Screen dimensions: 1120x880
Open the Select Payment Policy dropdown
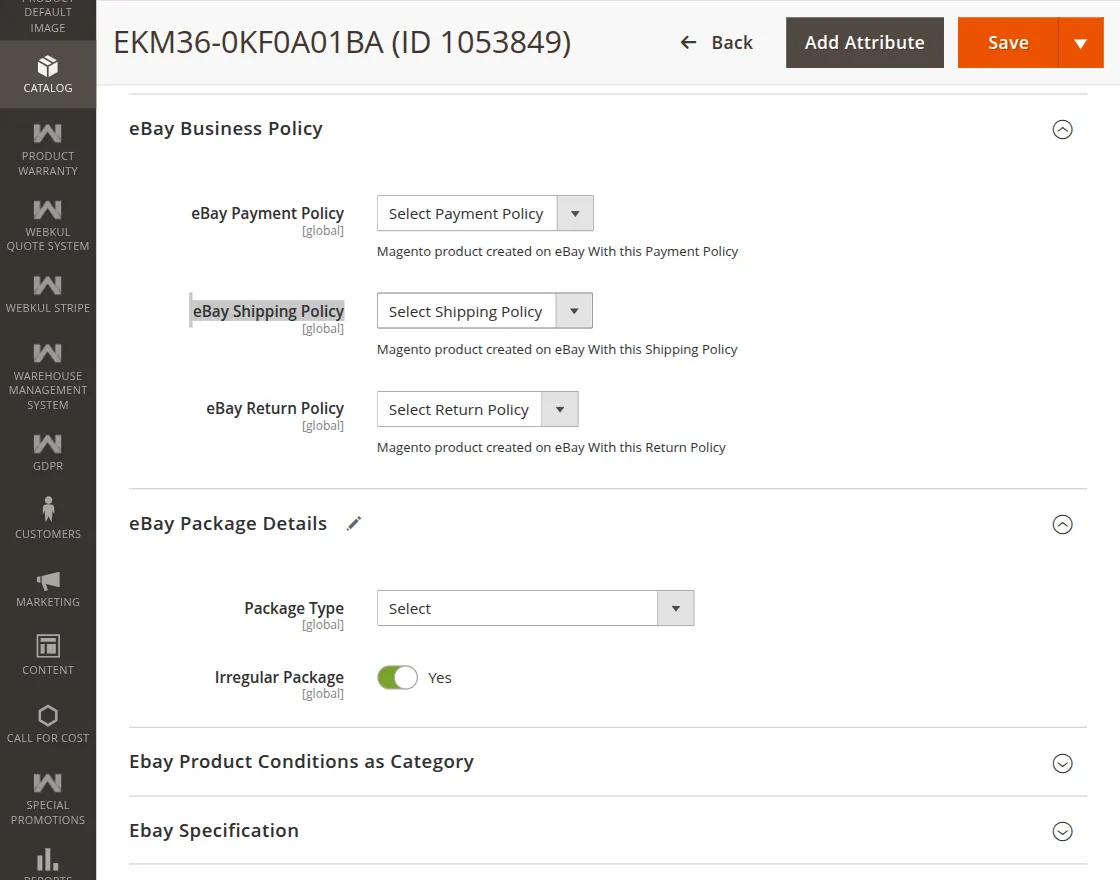pos(485,214)
